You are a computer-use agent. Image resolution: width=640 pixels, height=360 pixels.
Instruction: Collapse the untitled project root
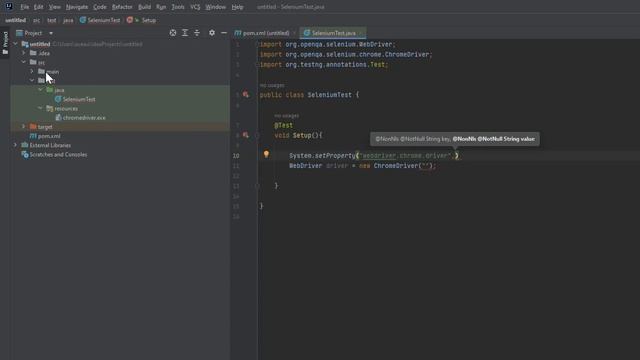click(16, 44)
